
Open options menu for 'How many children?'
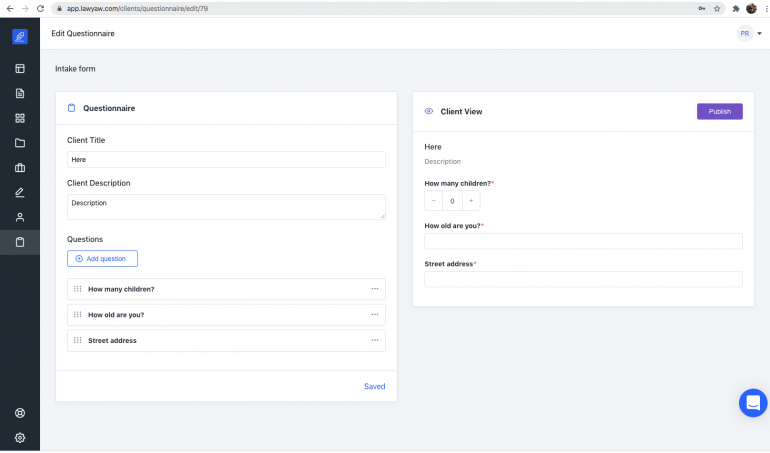pyautogui.click(x=375, y=289)
